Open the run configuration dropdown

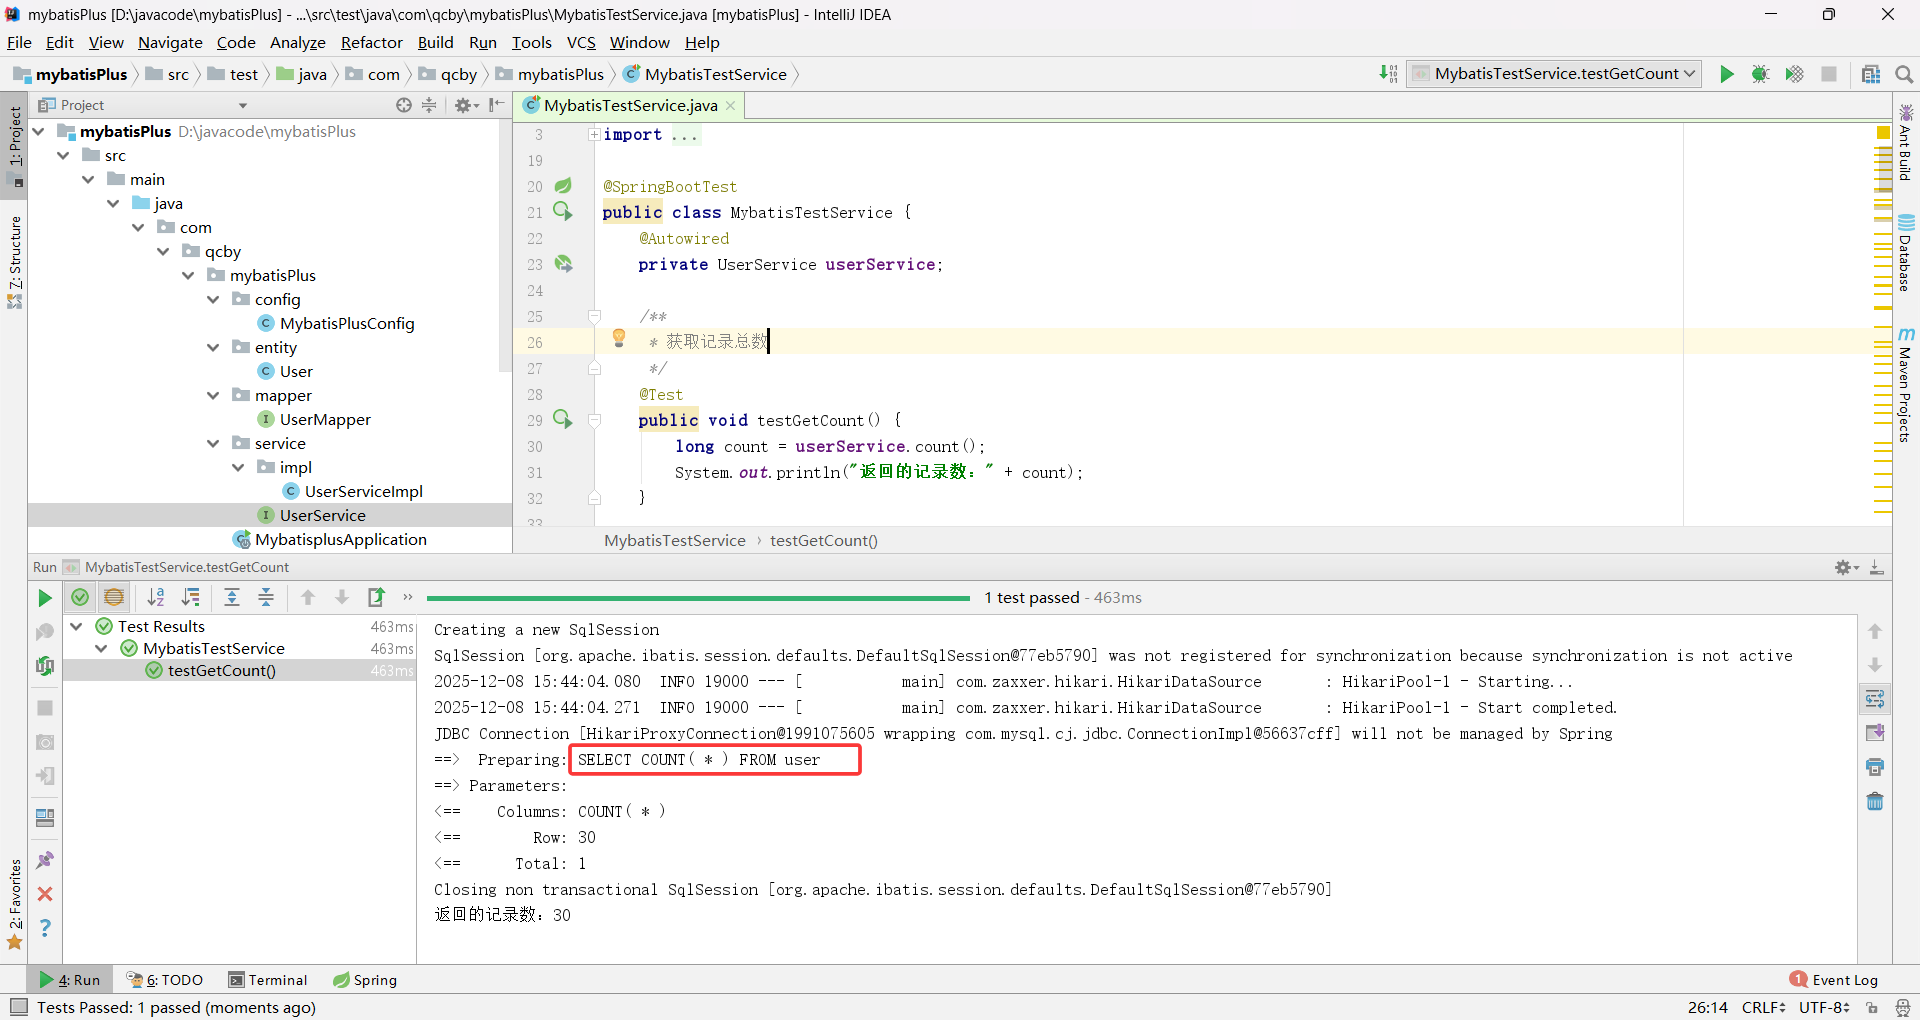click(1555, 74)
